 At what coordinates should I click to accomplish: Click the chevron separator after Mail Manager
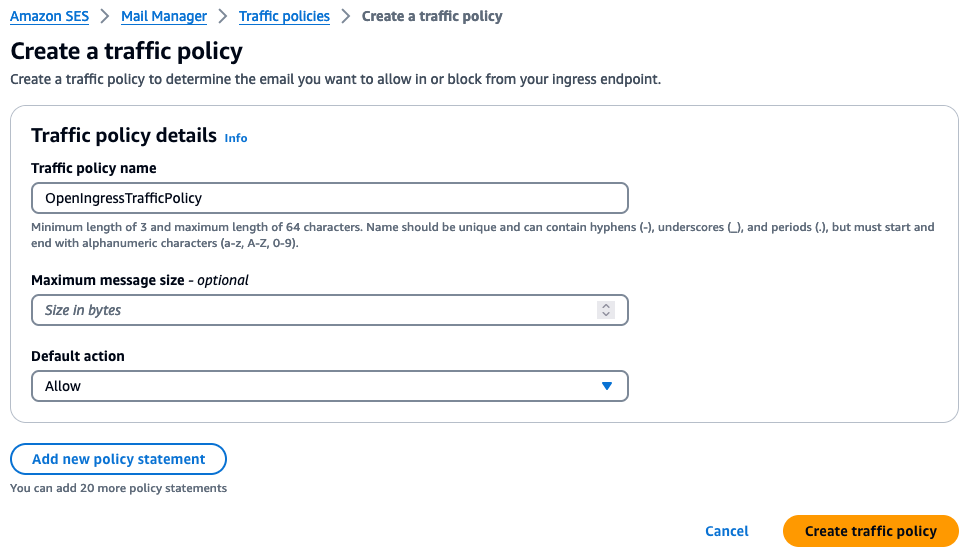(x=223, y=16)
